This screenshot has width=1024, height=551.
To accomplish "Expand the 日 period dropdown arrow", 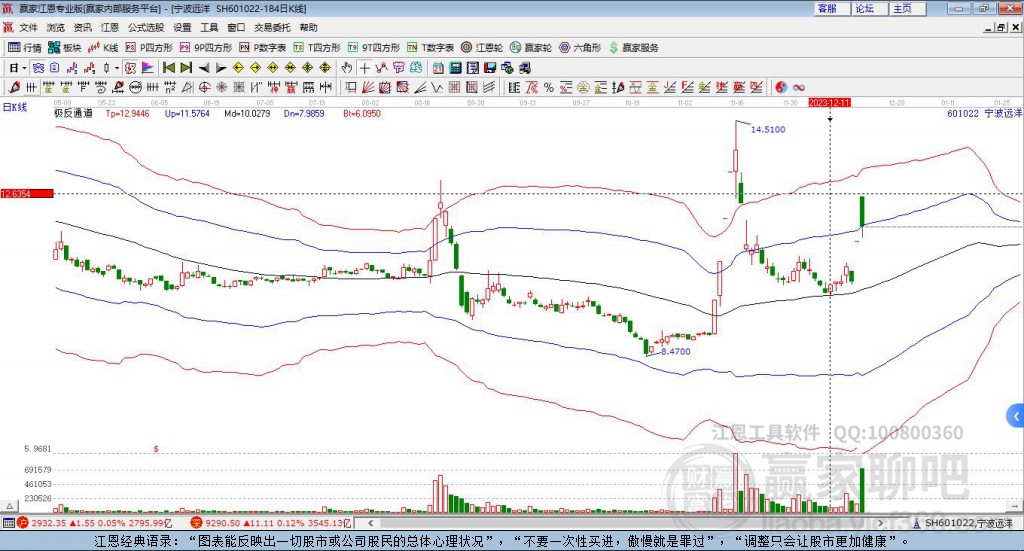I will [x=24, y=68].
